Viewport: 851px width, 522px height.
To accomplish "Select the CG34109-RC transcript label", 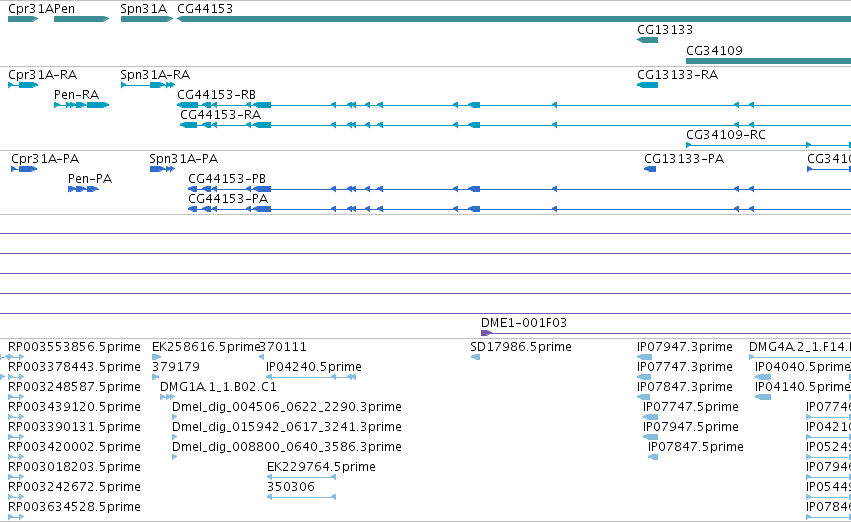I will pyautogui.click(x=726, y=135).
